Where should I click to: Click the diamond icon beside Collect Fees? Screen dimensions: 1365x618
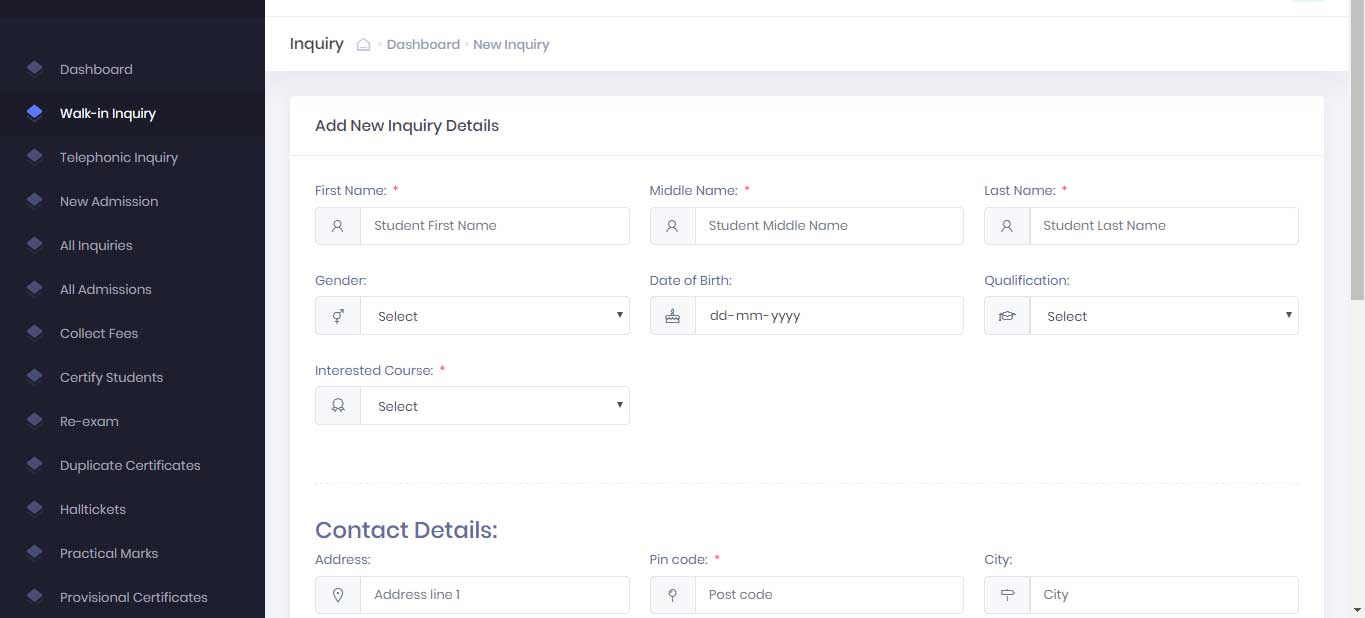pos(35,333)
